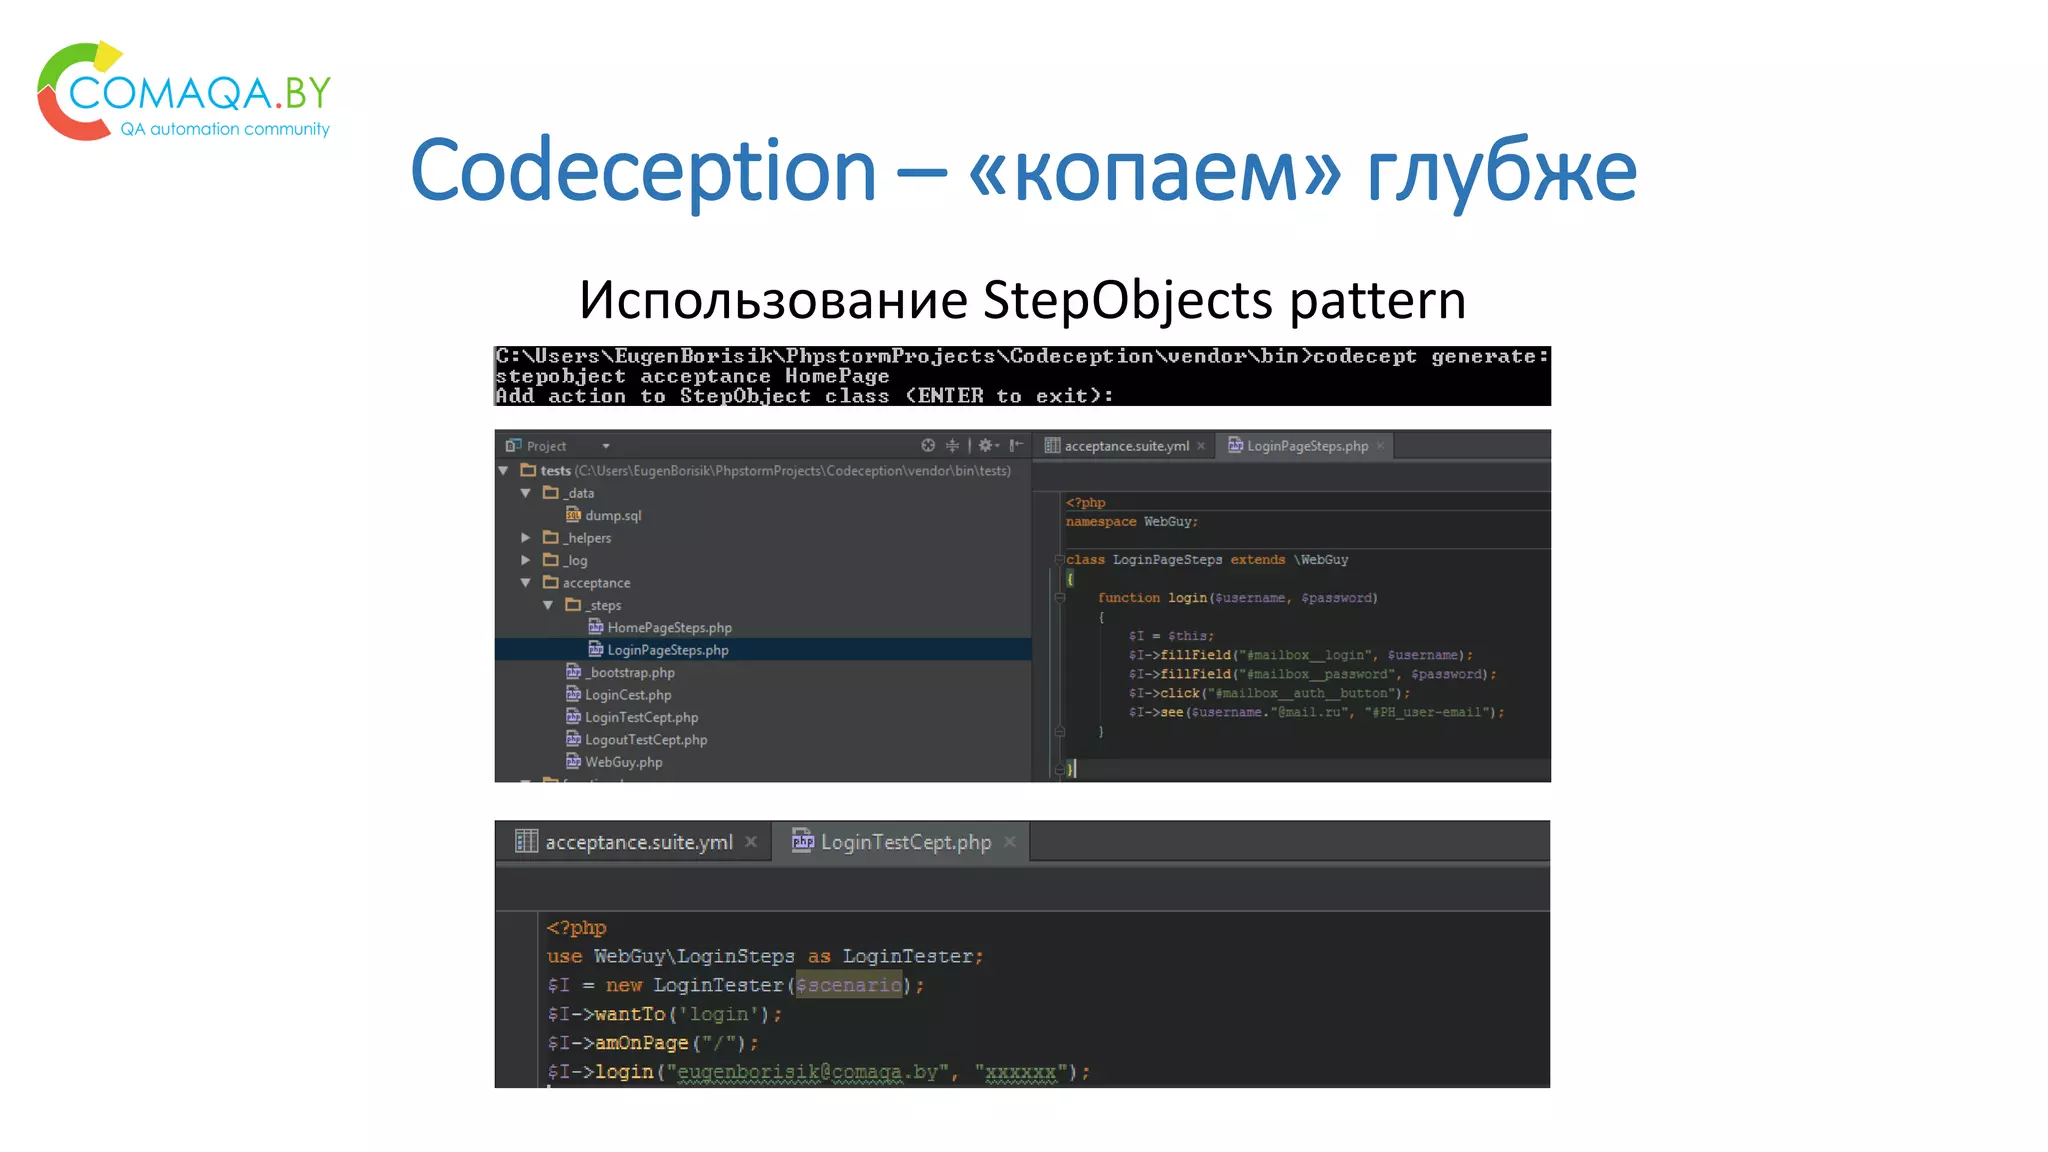Screen dimensions: 2048x1152
Task: Click the PHP icon of LoginPageSteps.php in tree
Action: (596, 649)
